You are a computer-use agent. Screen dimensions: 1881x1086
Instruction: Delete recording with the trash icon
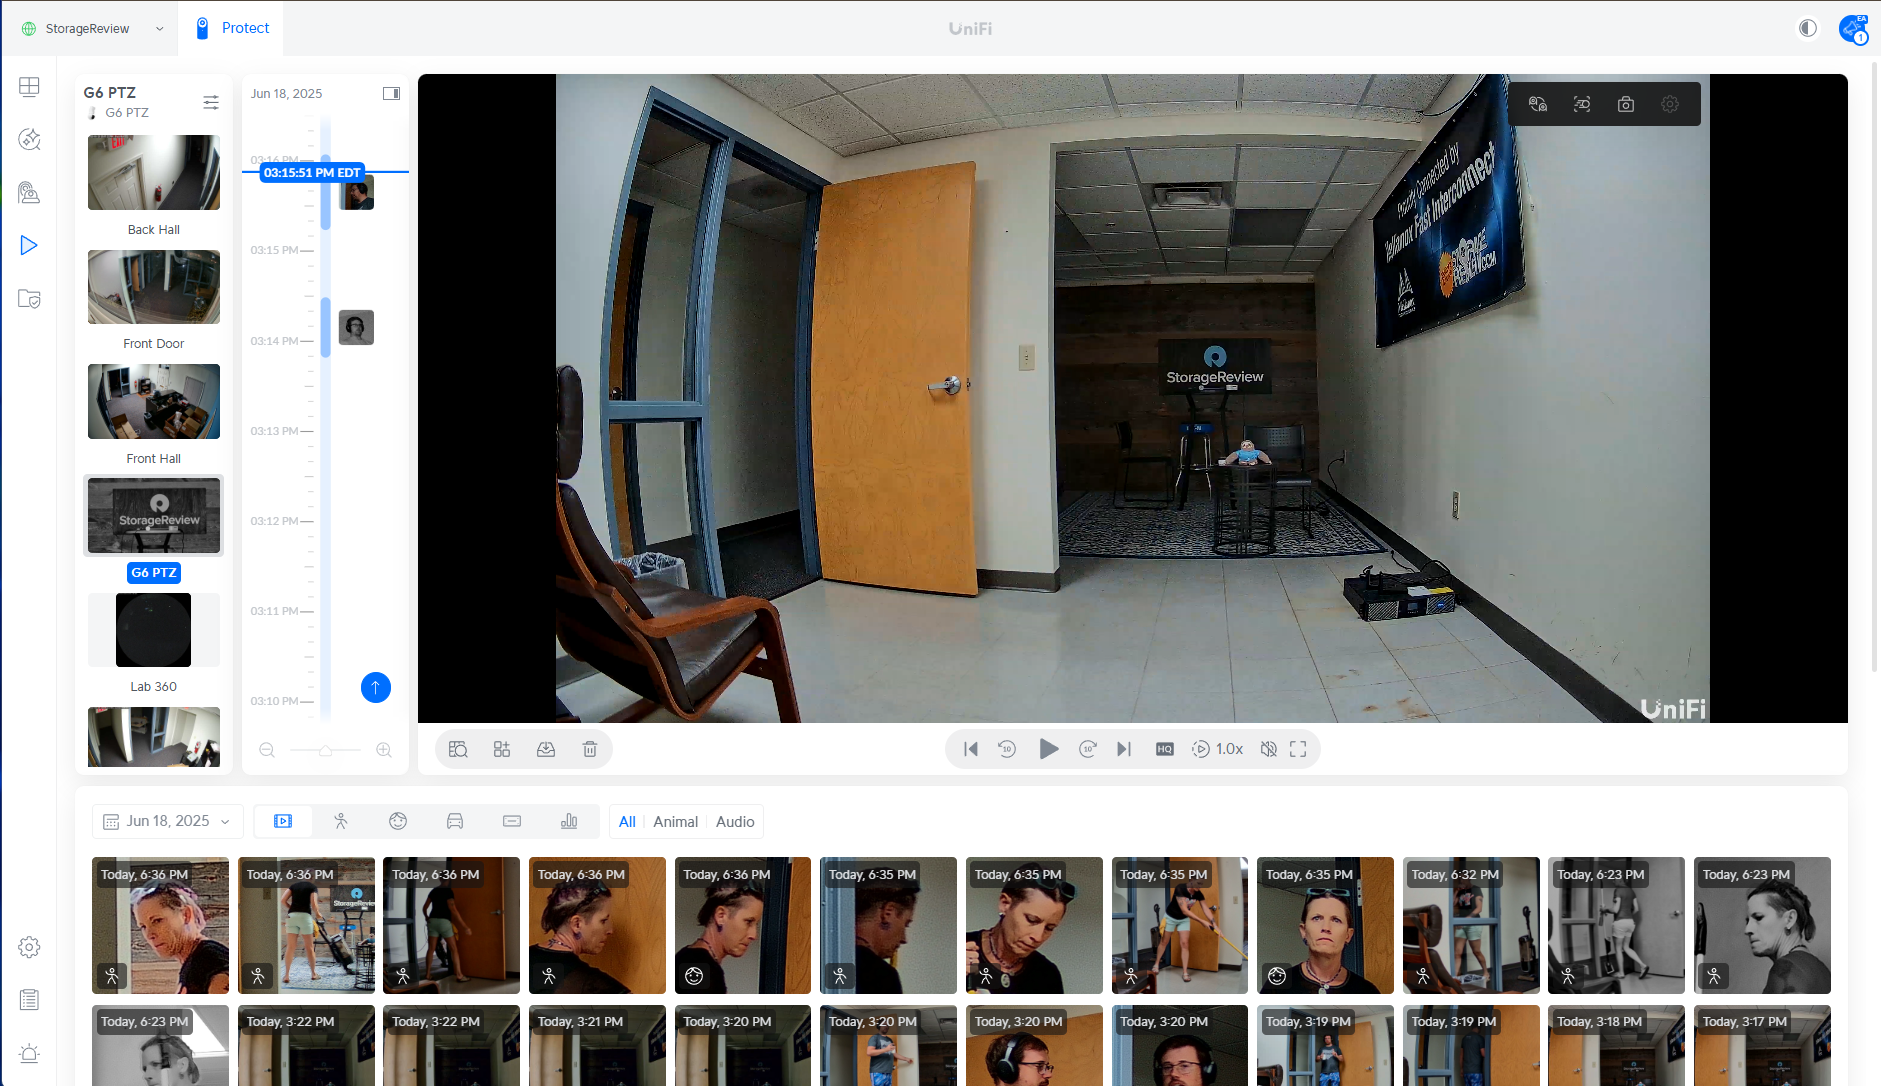point(590,749)
